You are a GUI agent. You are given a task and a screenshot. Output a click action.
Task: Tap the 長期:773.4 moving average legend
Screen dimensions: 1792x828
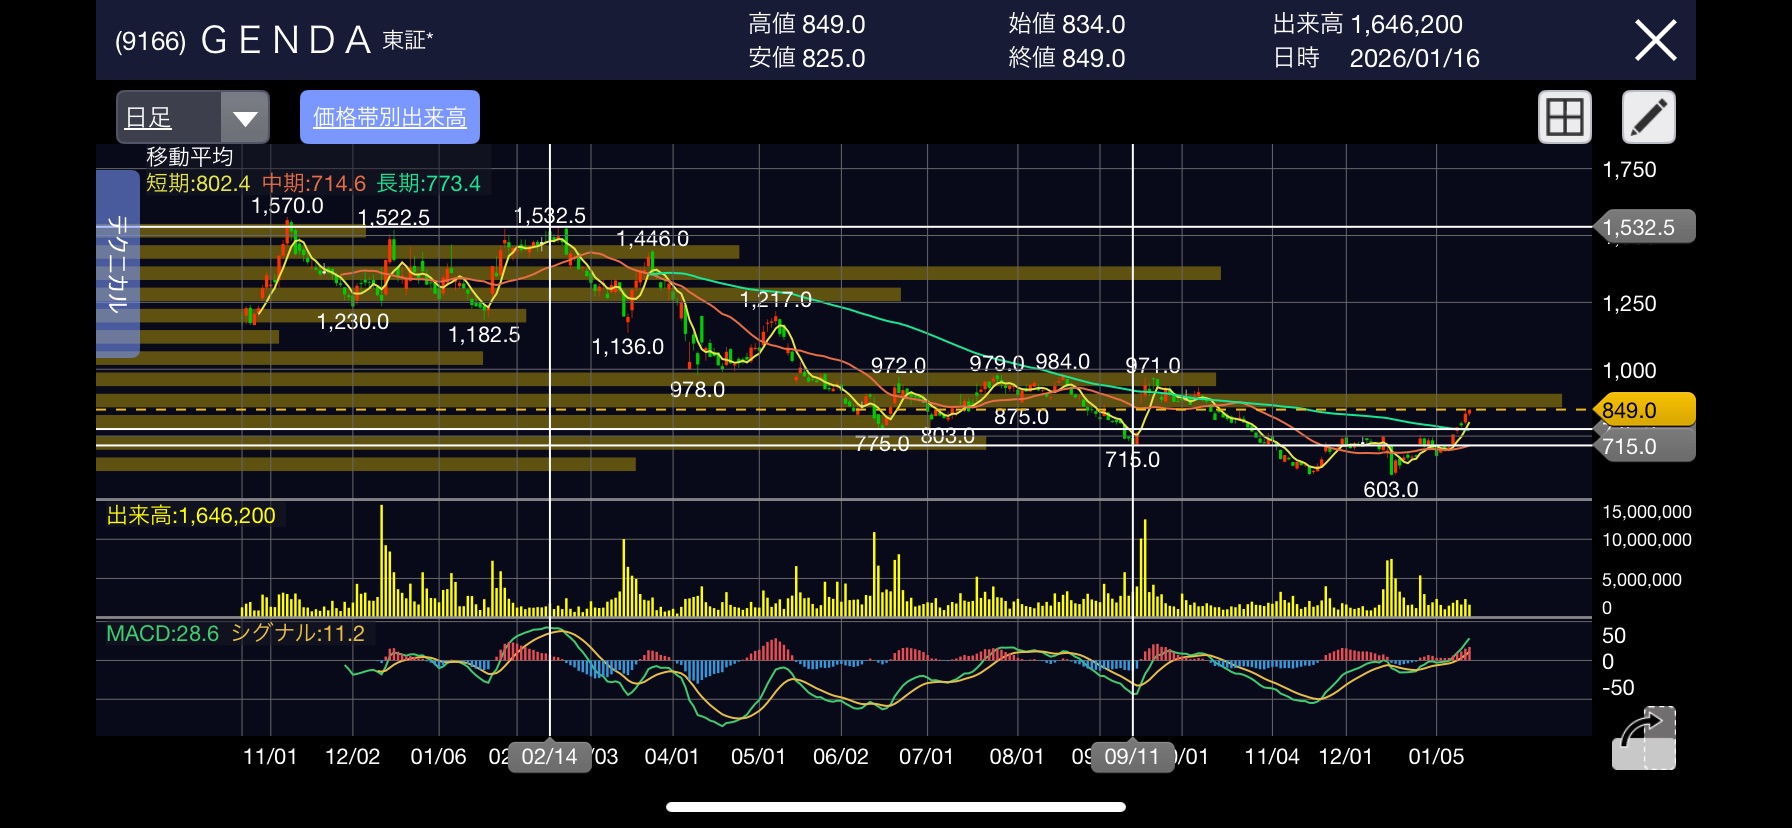(x=428, y=184)
